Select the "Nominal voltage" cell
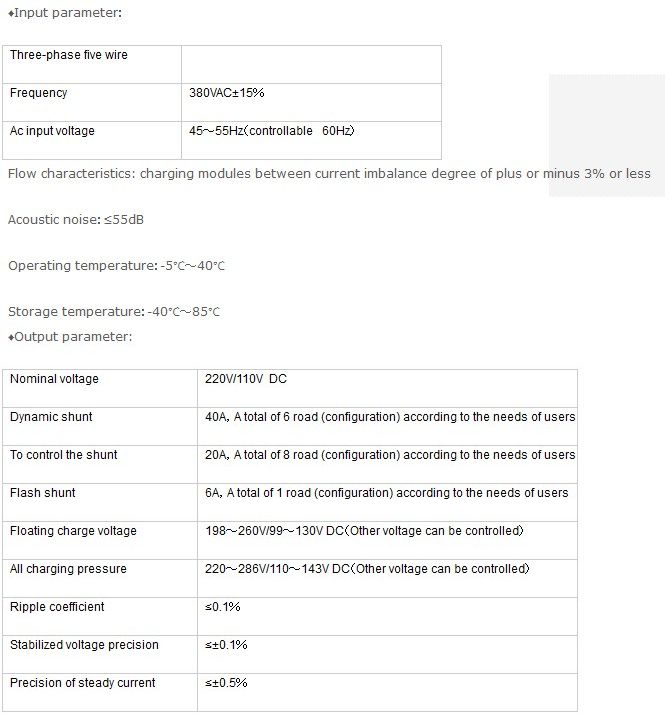665x716 pixels. click(x=54, y=379)
